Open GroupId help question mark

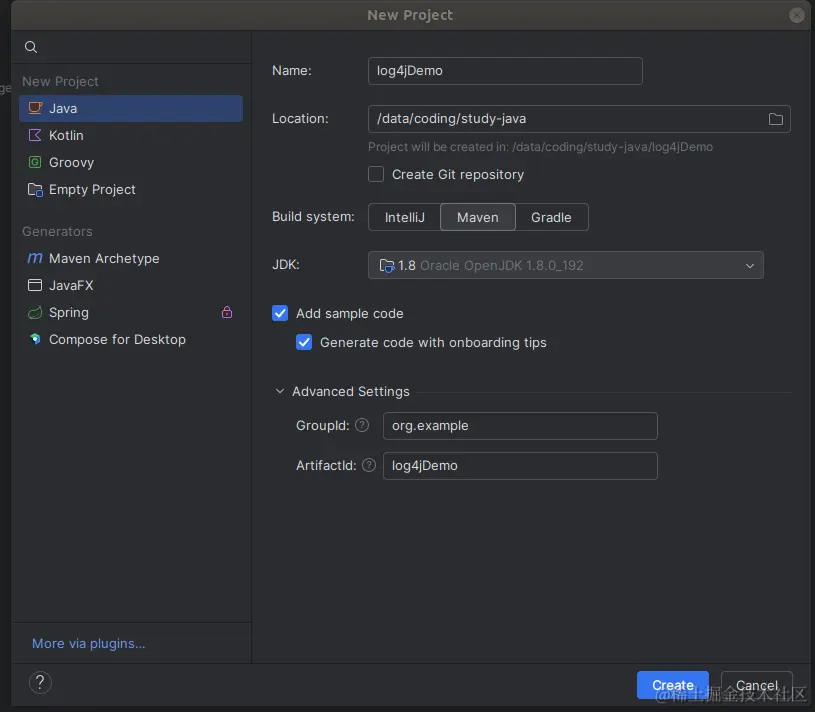(x=362, y=425)
